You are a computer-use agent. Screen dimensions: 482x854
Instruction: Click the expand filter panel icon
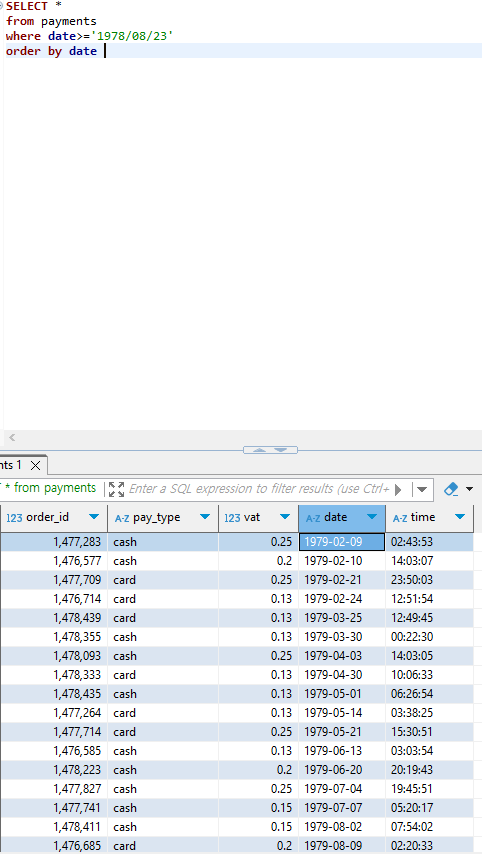116,489
